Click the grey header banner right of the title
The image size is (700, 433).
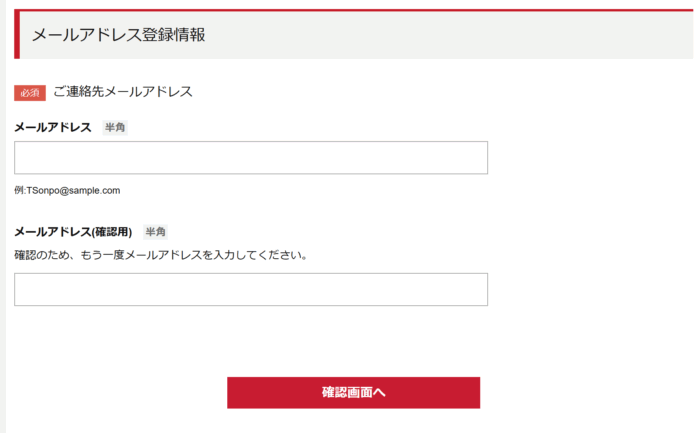pos(450,35)
